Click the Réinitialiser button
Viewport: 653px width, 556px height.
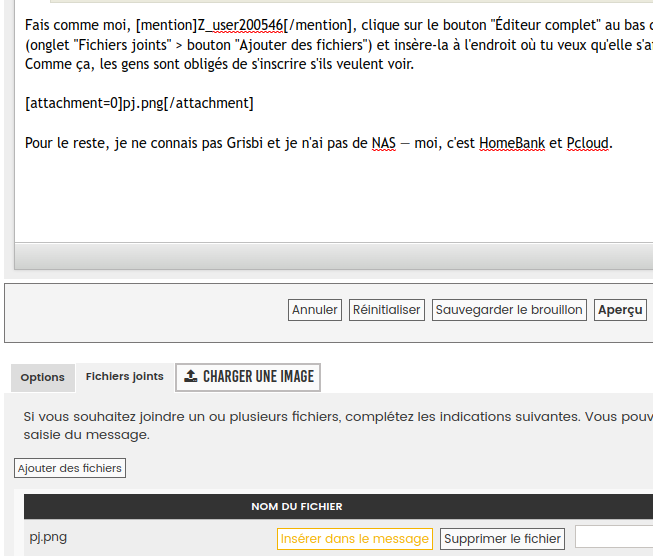(387, 310)
